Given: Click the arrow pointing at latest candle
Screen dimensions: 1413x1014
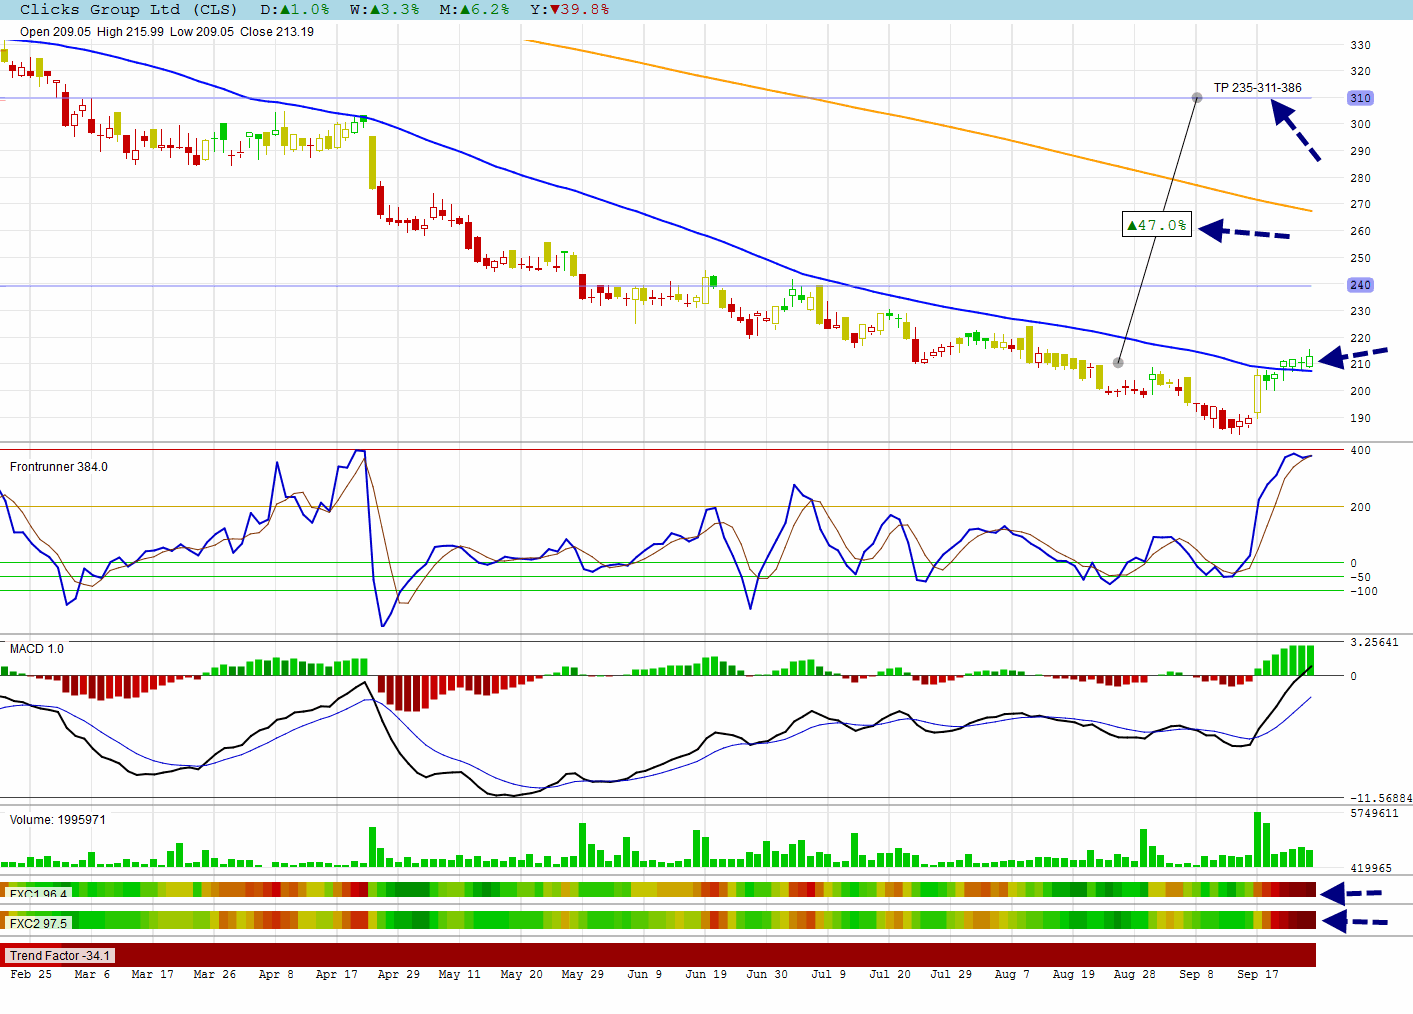Looking at the screenshot, I should tap(1353, 356).
